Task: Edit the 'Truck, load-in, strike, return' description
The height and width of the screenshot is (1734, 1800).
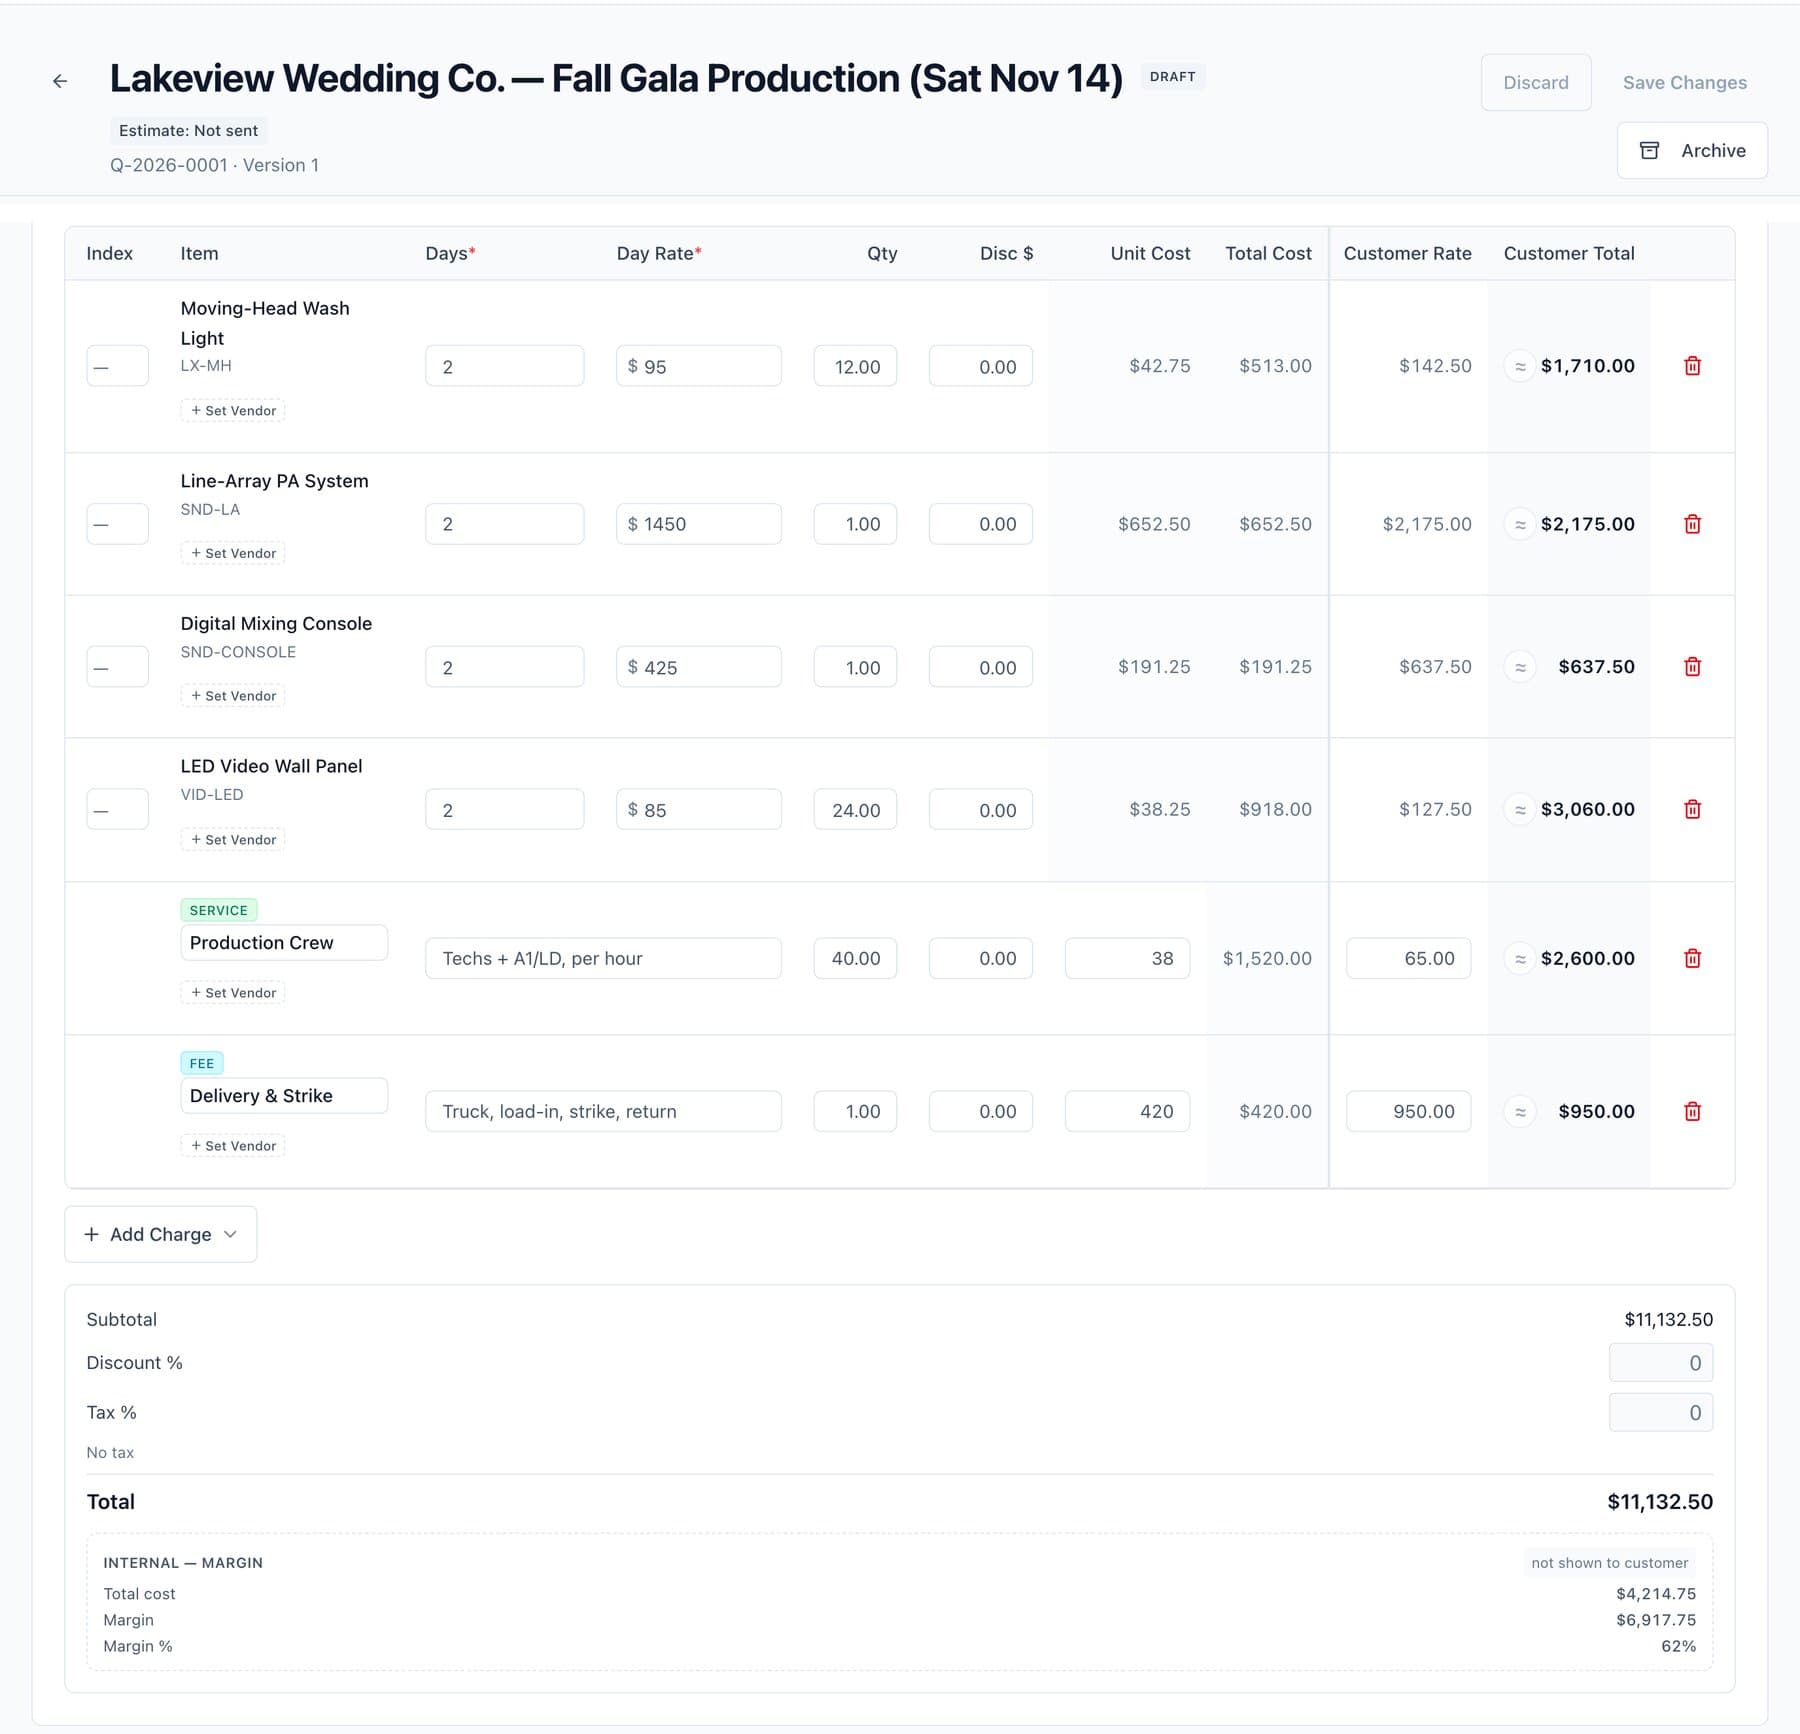Action: point(603,1111)
